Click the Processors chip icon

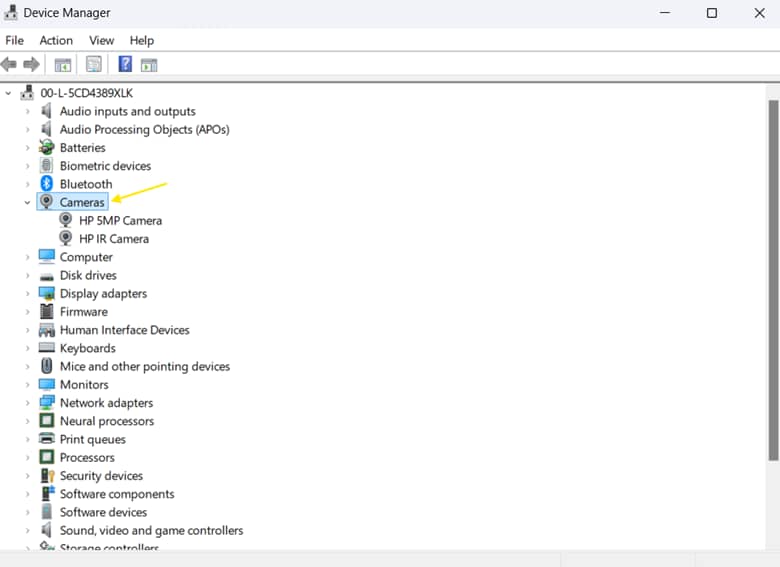(x=47, y=457)
